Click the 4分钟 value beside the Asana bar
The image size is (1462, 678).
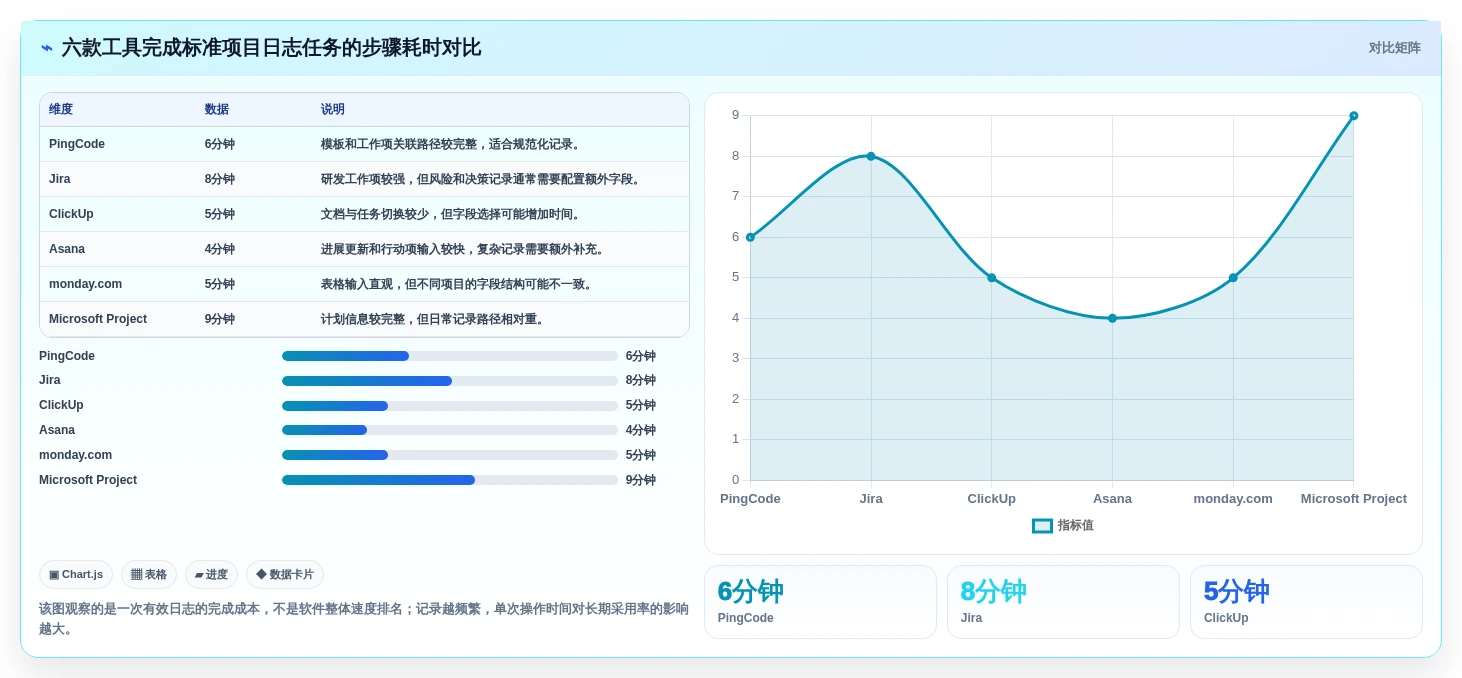(x=641, y=430)
